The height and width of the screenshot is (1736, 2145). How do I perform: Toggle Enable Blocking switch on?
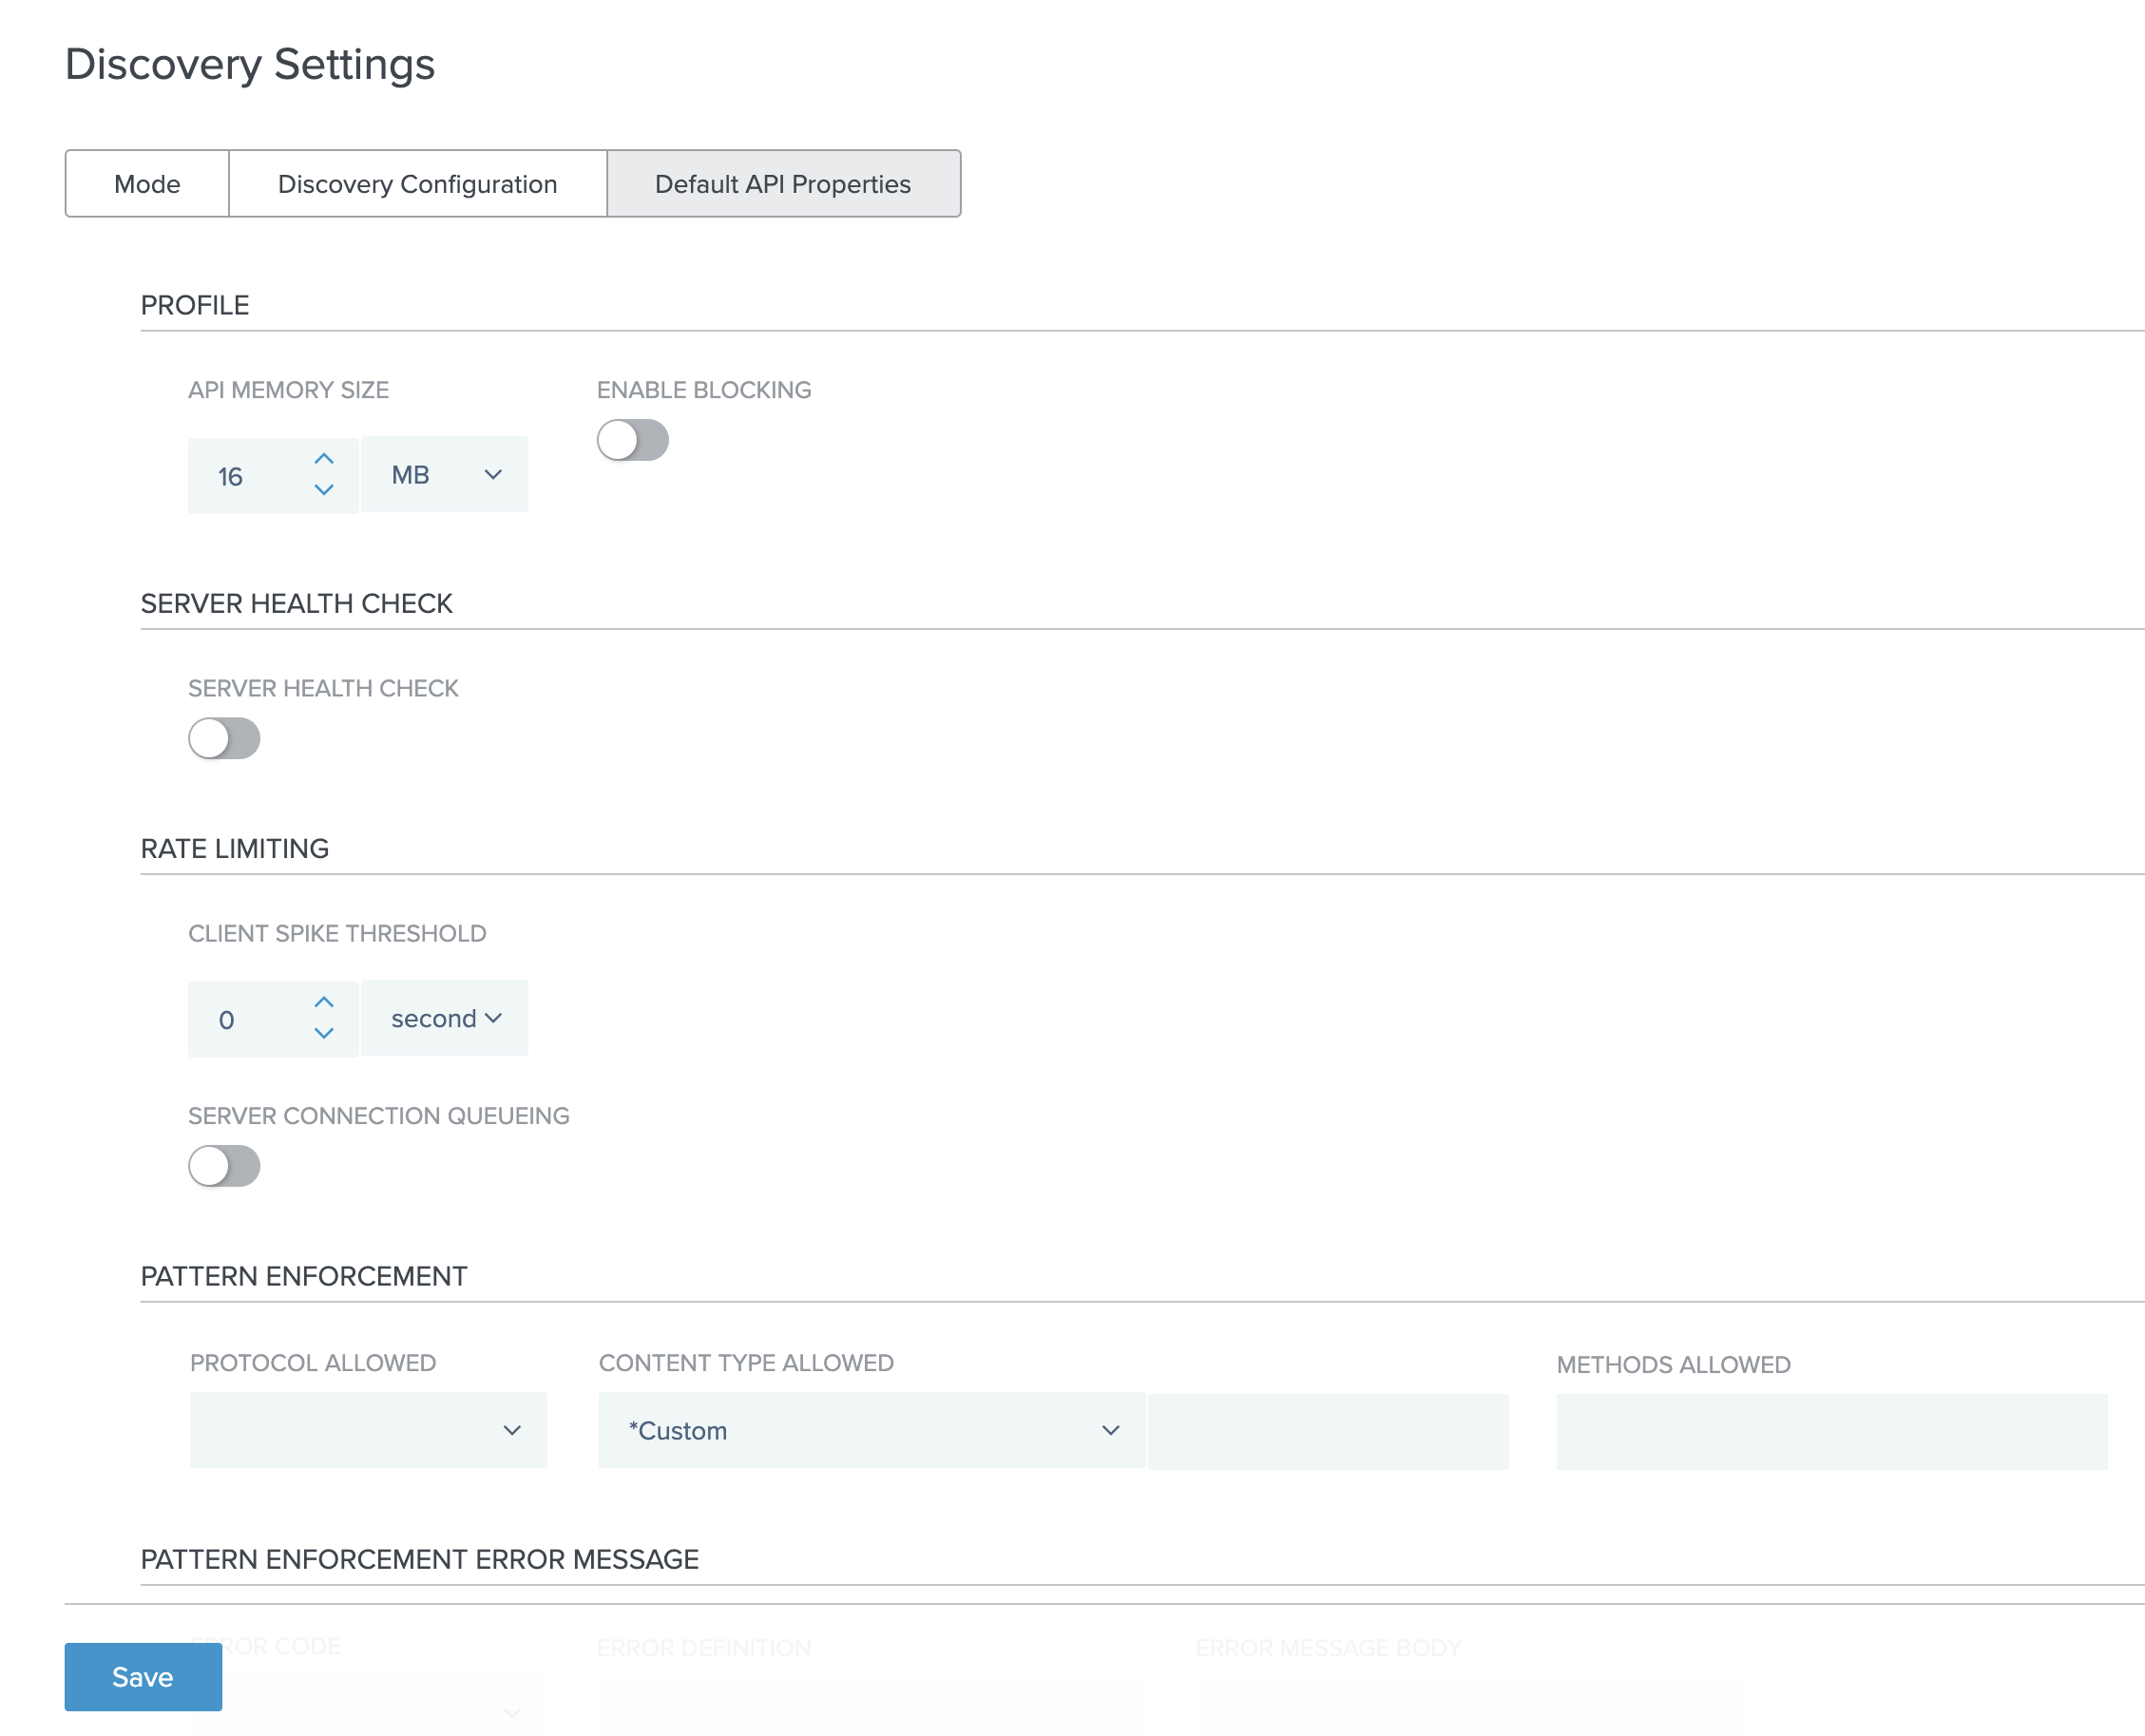tap(634, 439)
